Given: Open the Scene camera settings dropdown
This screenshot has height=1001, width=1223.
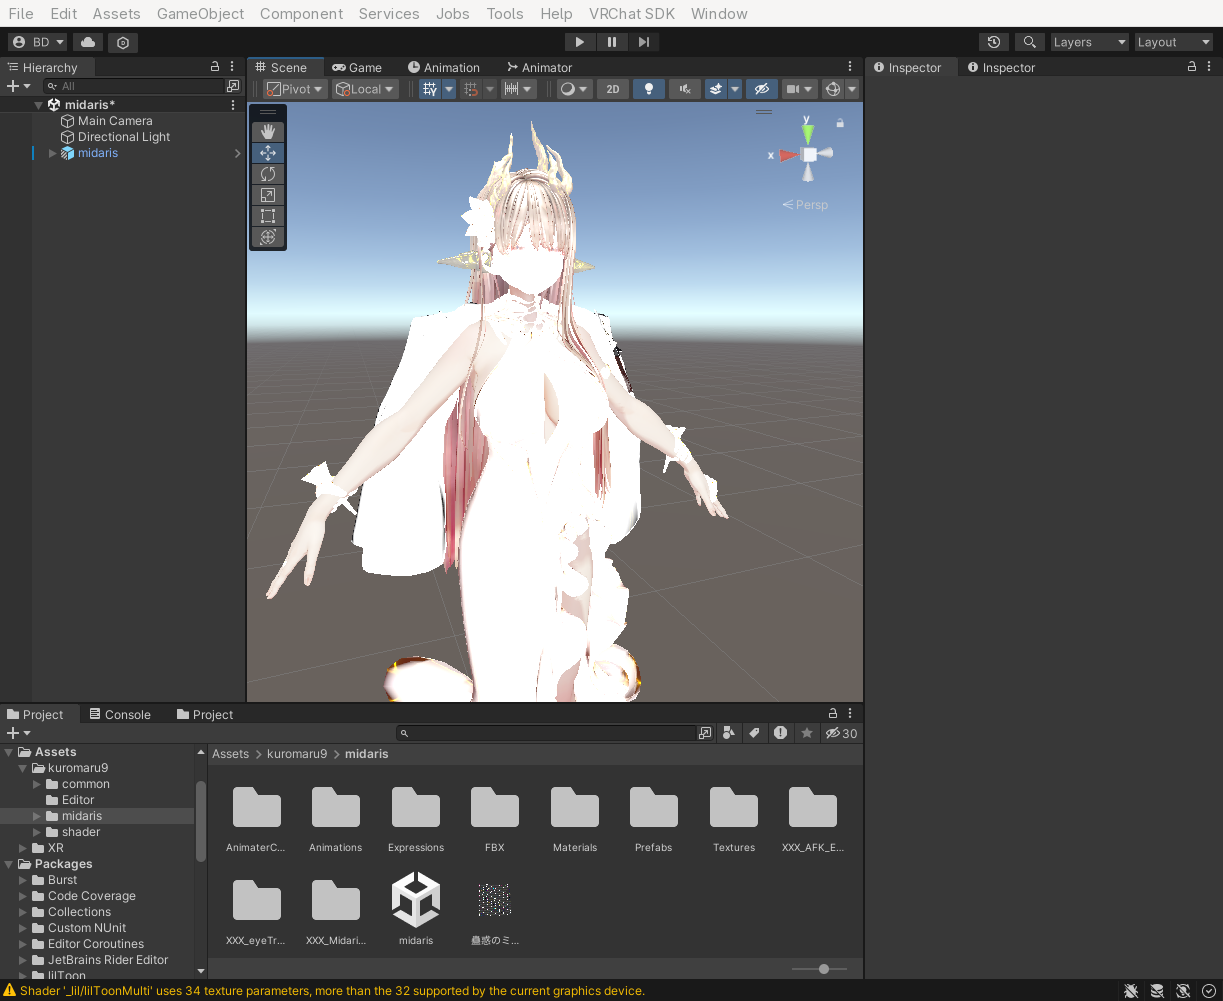Looking at the screenshot, I should coord(799,89).
